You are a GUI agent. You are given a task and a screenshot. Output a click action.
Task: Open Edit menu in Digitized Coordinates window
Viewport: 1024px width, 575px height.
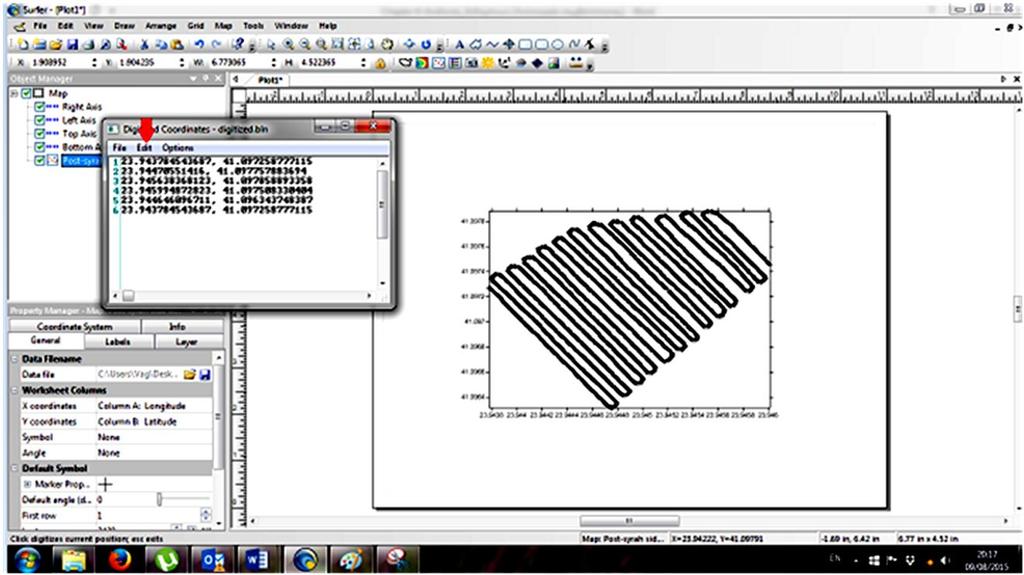144,148
